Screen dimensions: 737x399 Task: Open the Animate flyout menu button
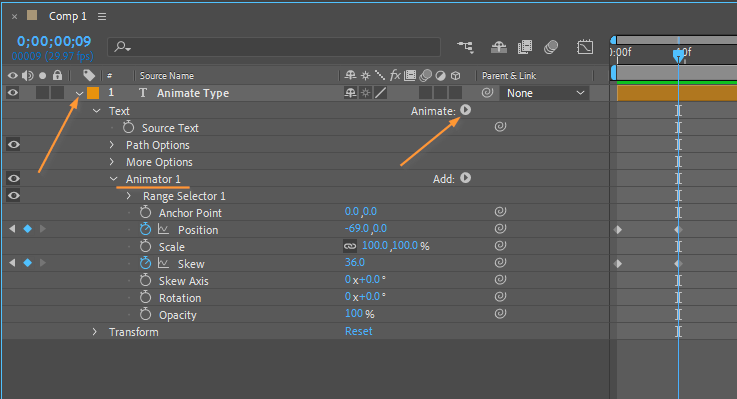click(465, 110)
